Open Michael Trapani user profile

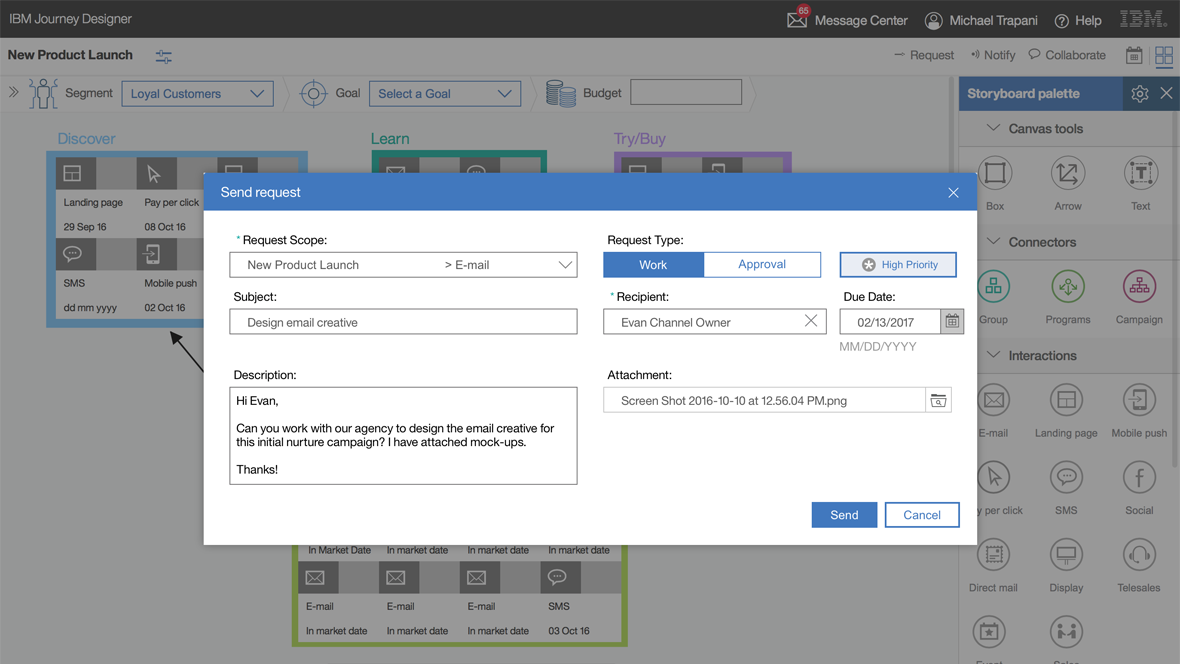click(x=981, y=20)
